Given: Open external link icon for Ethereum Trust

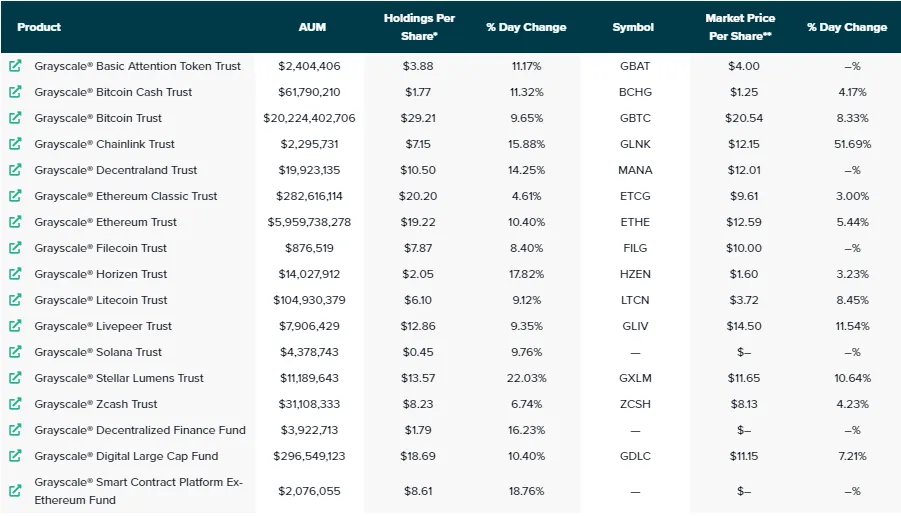Looking at the screenshot, I should (16, 222).
